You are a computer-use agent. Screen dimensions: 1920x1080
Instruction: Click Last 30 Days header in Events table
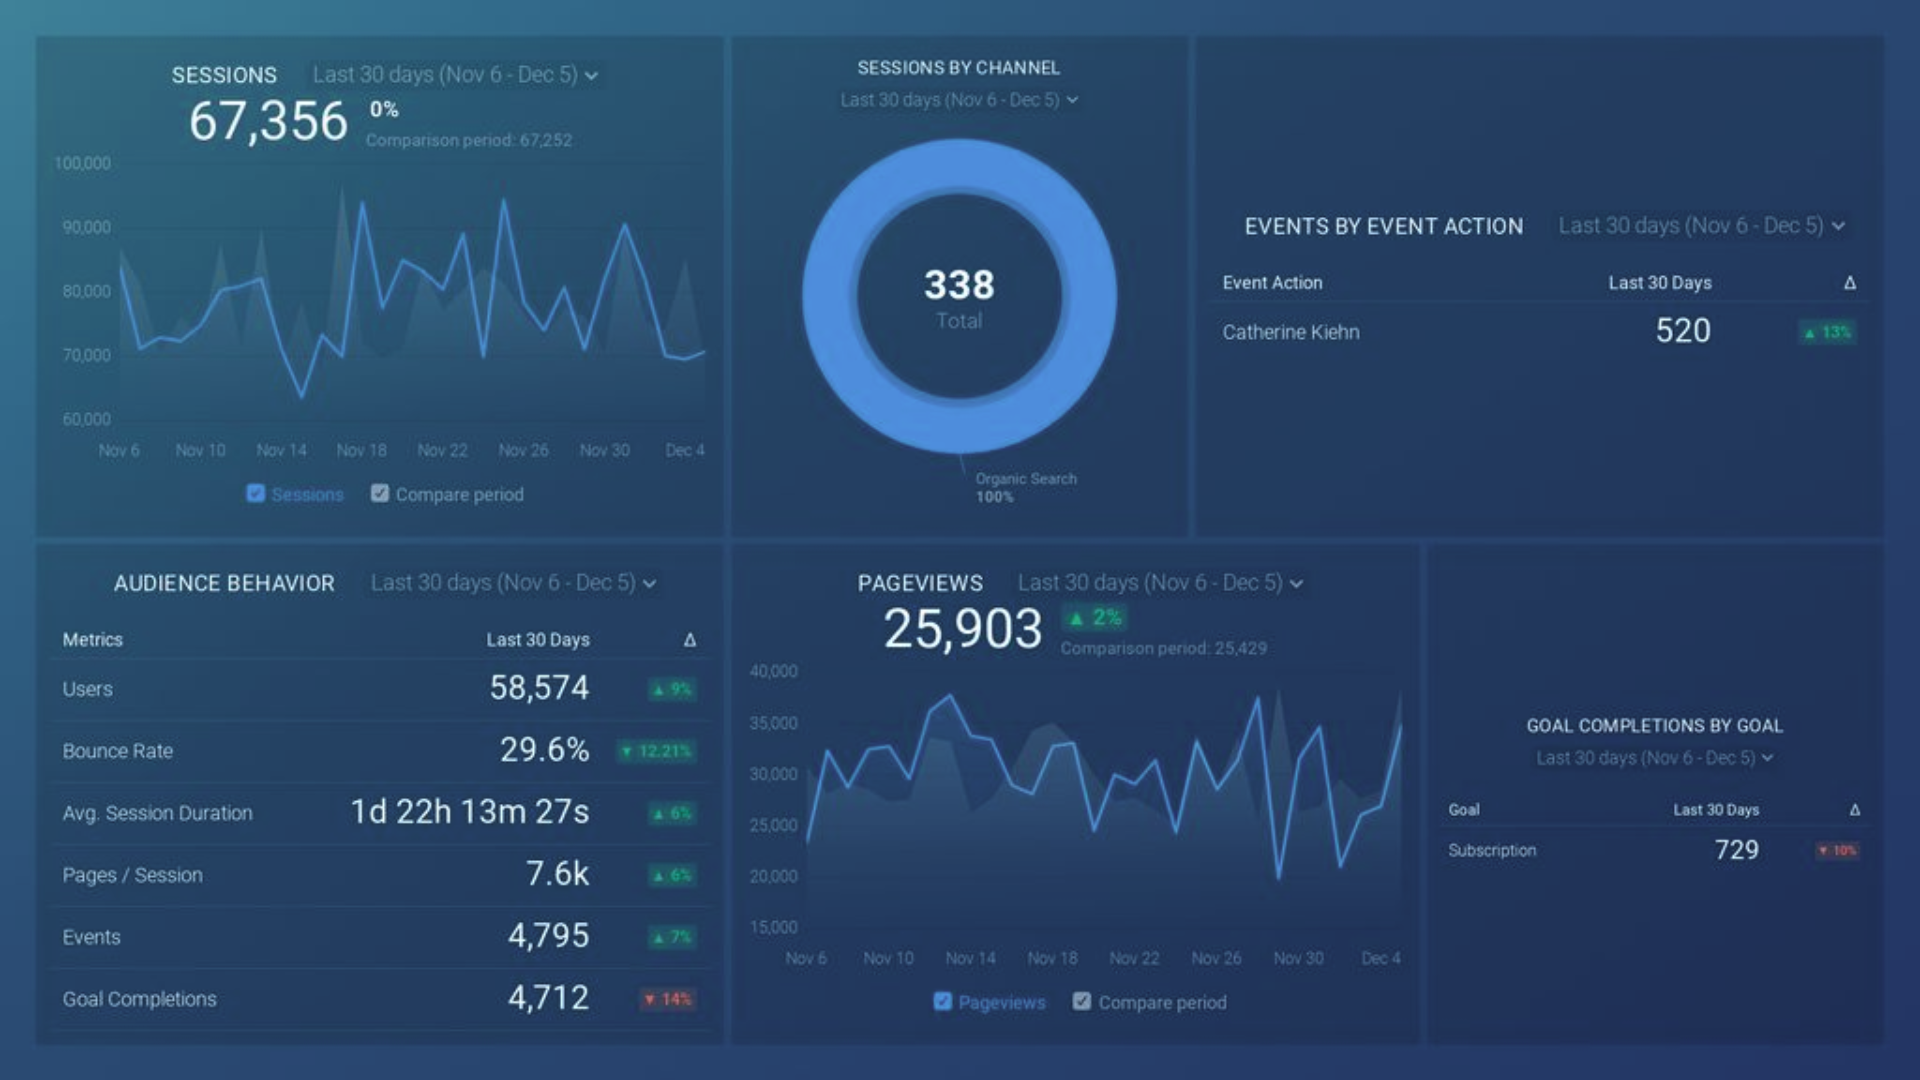[1660, 283]
